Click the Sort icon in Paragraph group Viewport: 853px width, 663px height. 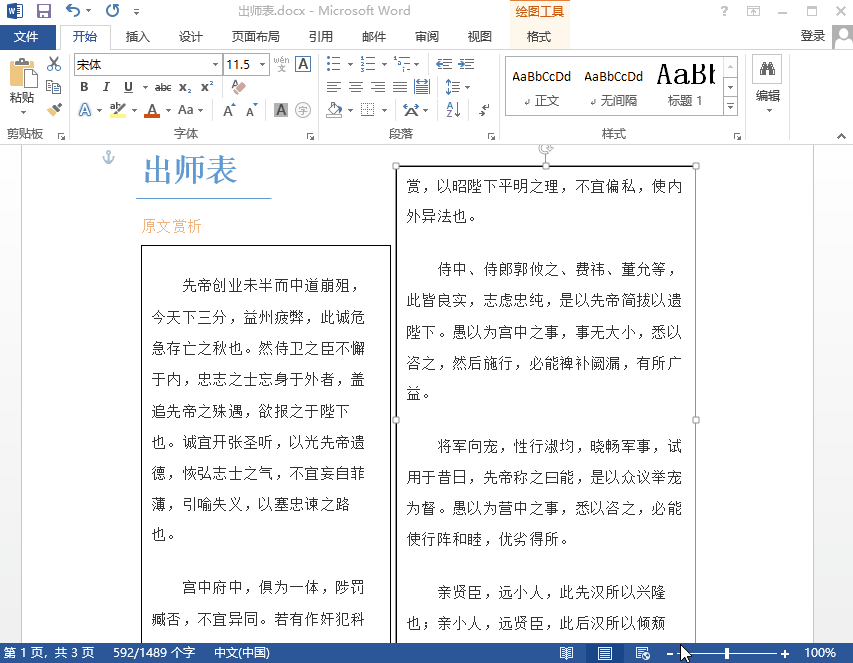454,108
